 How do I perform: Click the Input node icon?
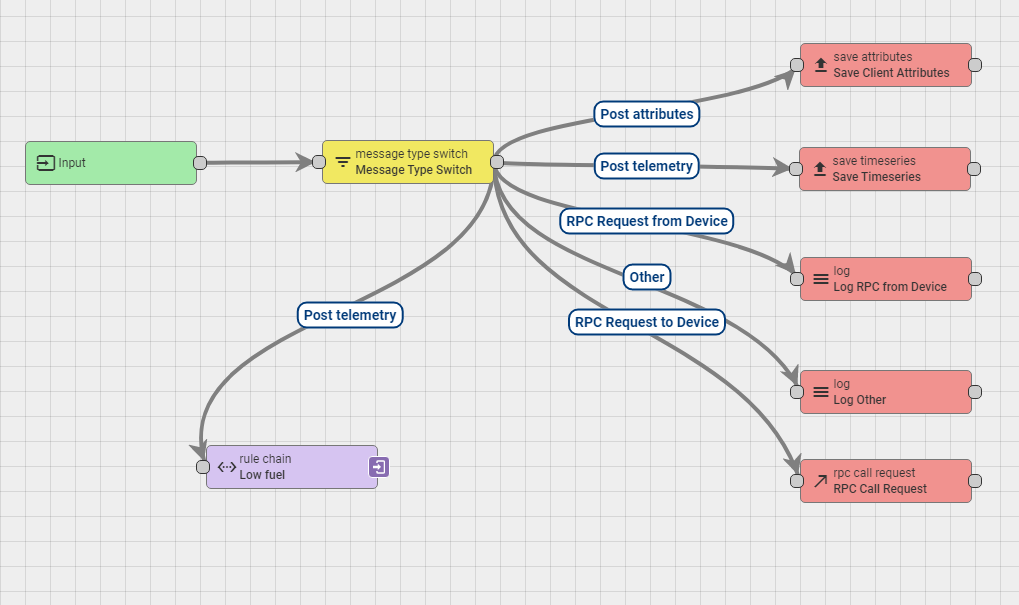(x=45, y=163)
